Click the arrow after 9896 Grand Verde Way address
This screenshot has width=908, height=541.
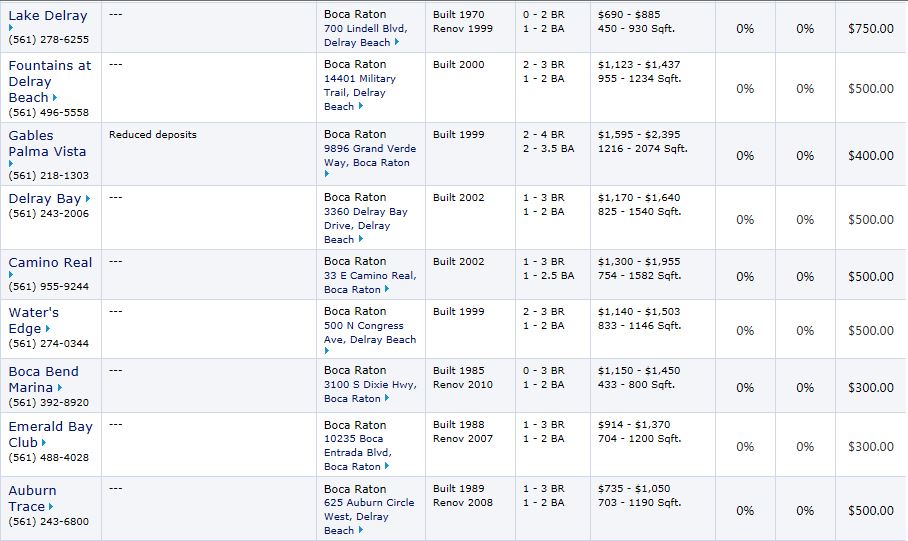[x=327, y=174]
